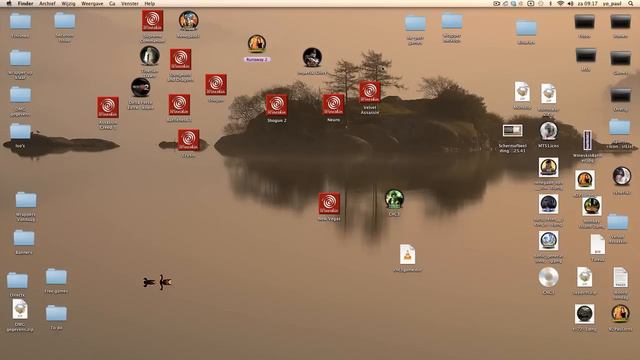Select the Velvet Assassin app icon
The width and height of the screenshot is (640, 360).
(x=370, y=92)
